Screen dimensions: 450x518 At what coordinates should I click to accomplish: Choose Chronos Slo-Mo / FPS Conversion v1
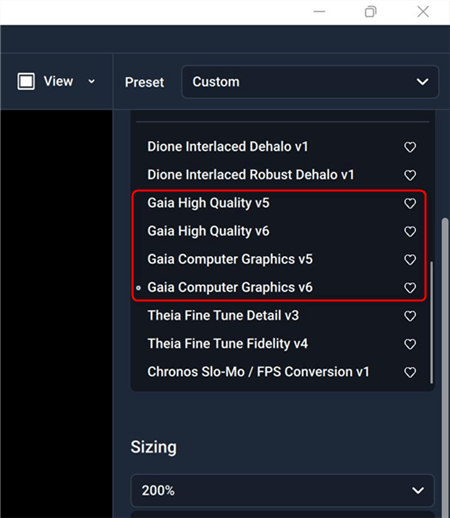tap(258, 372)
